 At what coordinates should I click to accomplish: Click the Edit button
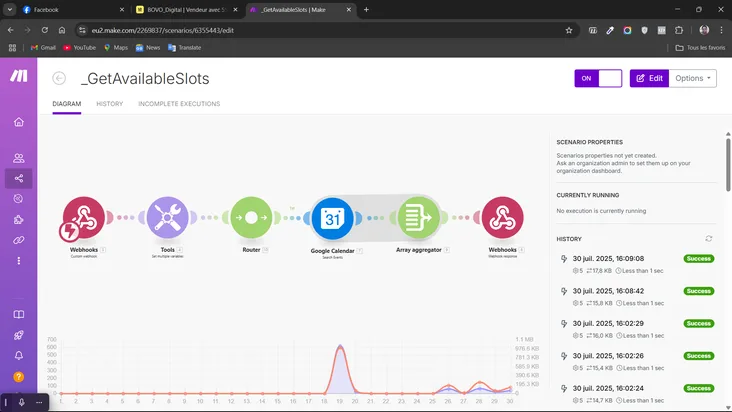[649, 78]
